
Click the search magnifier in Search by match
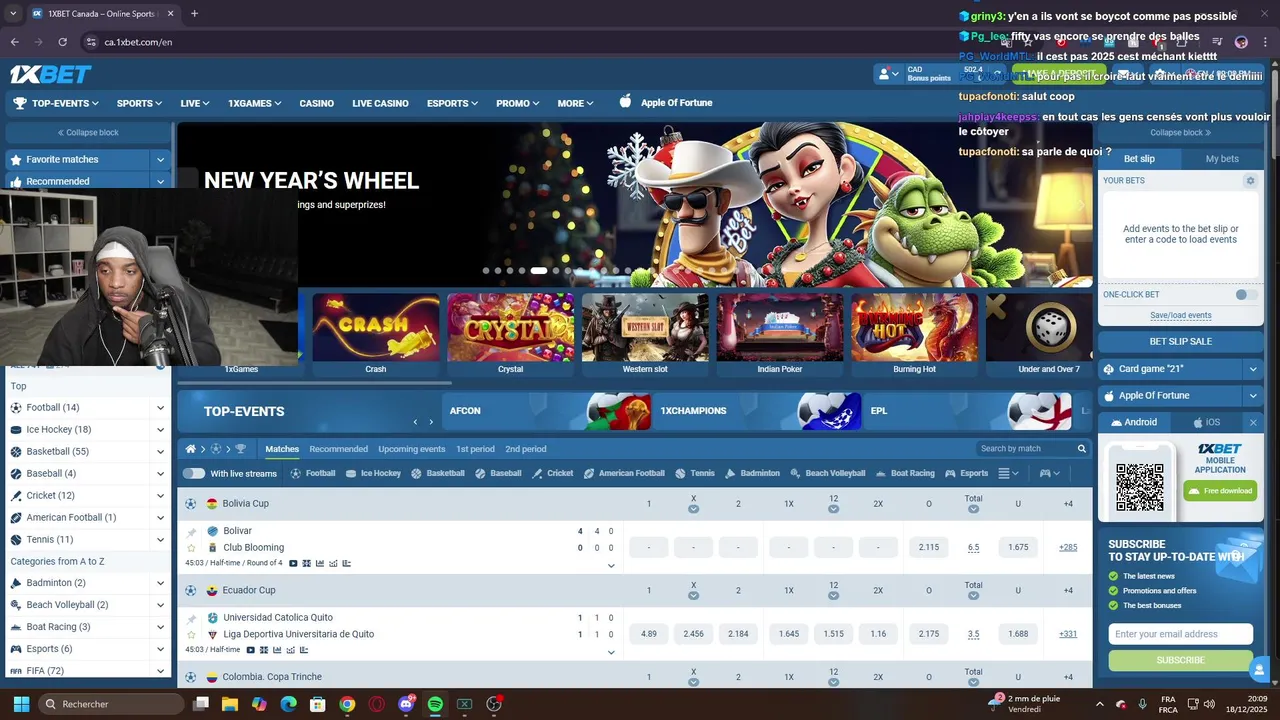point(1081,449)
